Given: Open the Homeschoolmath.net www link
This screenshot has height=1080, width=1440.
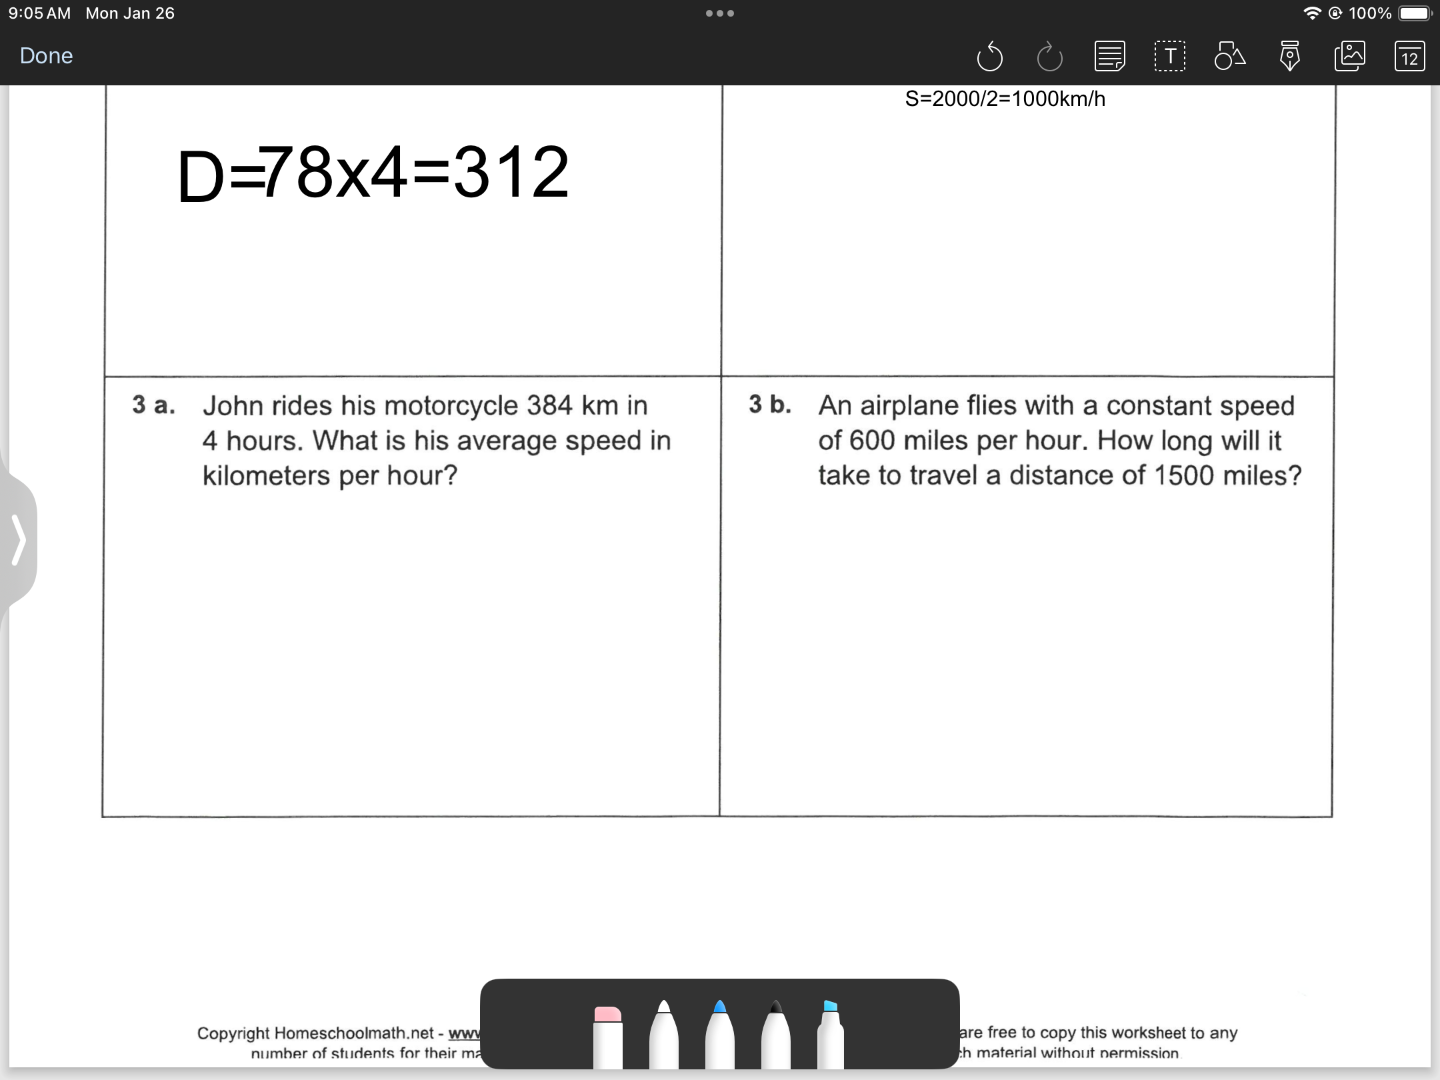Looking at the screenshot, I should (x=463, y=1033).
